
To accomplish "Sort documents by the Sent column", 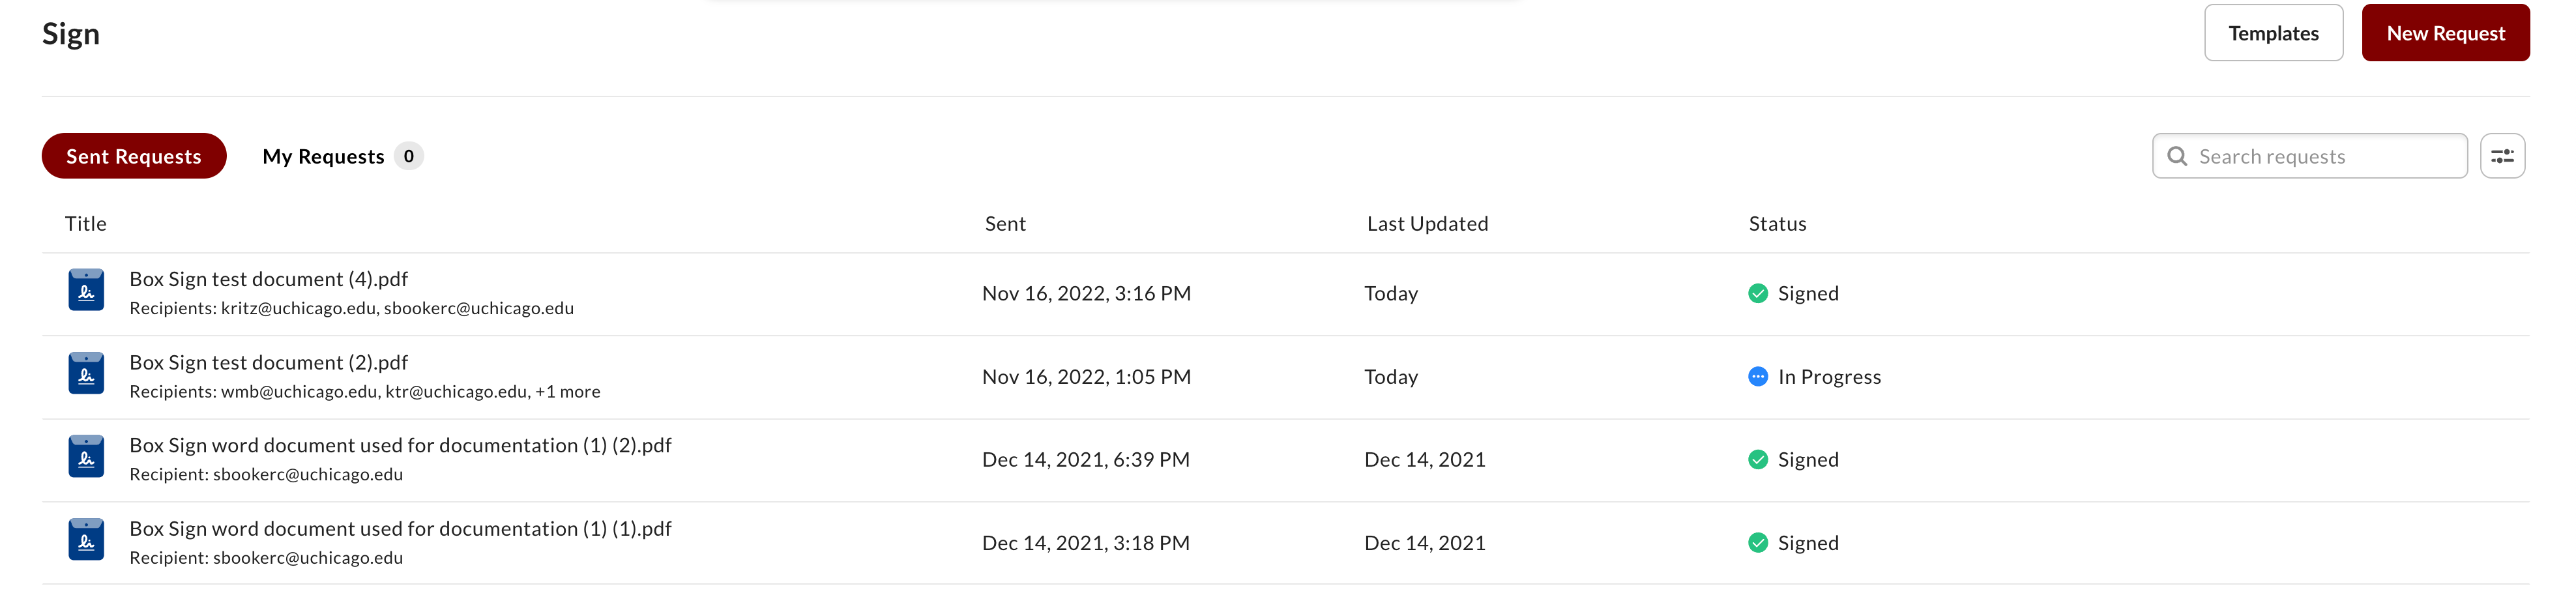I will click(1005, 223).
